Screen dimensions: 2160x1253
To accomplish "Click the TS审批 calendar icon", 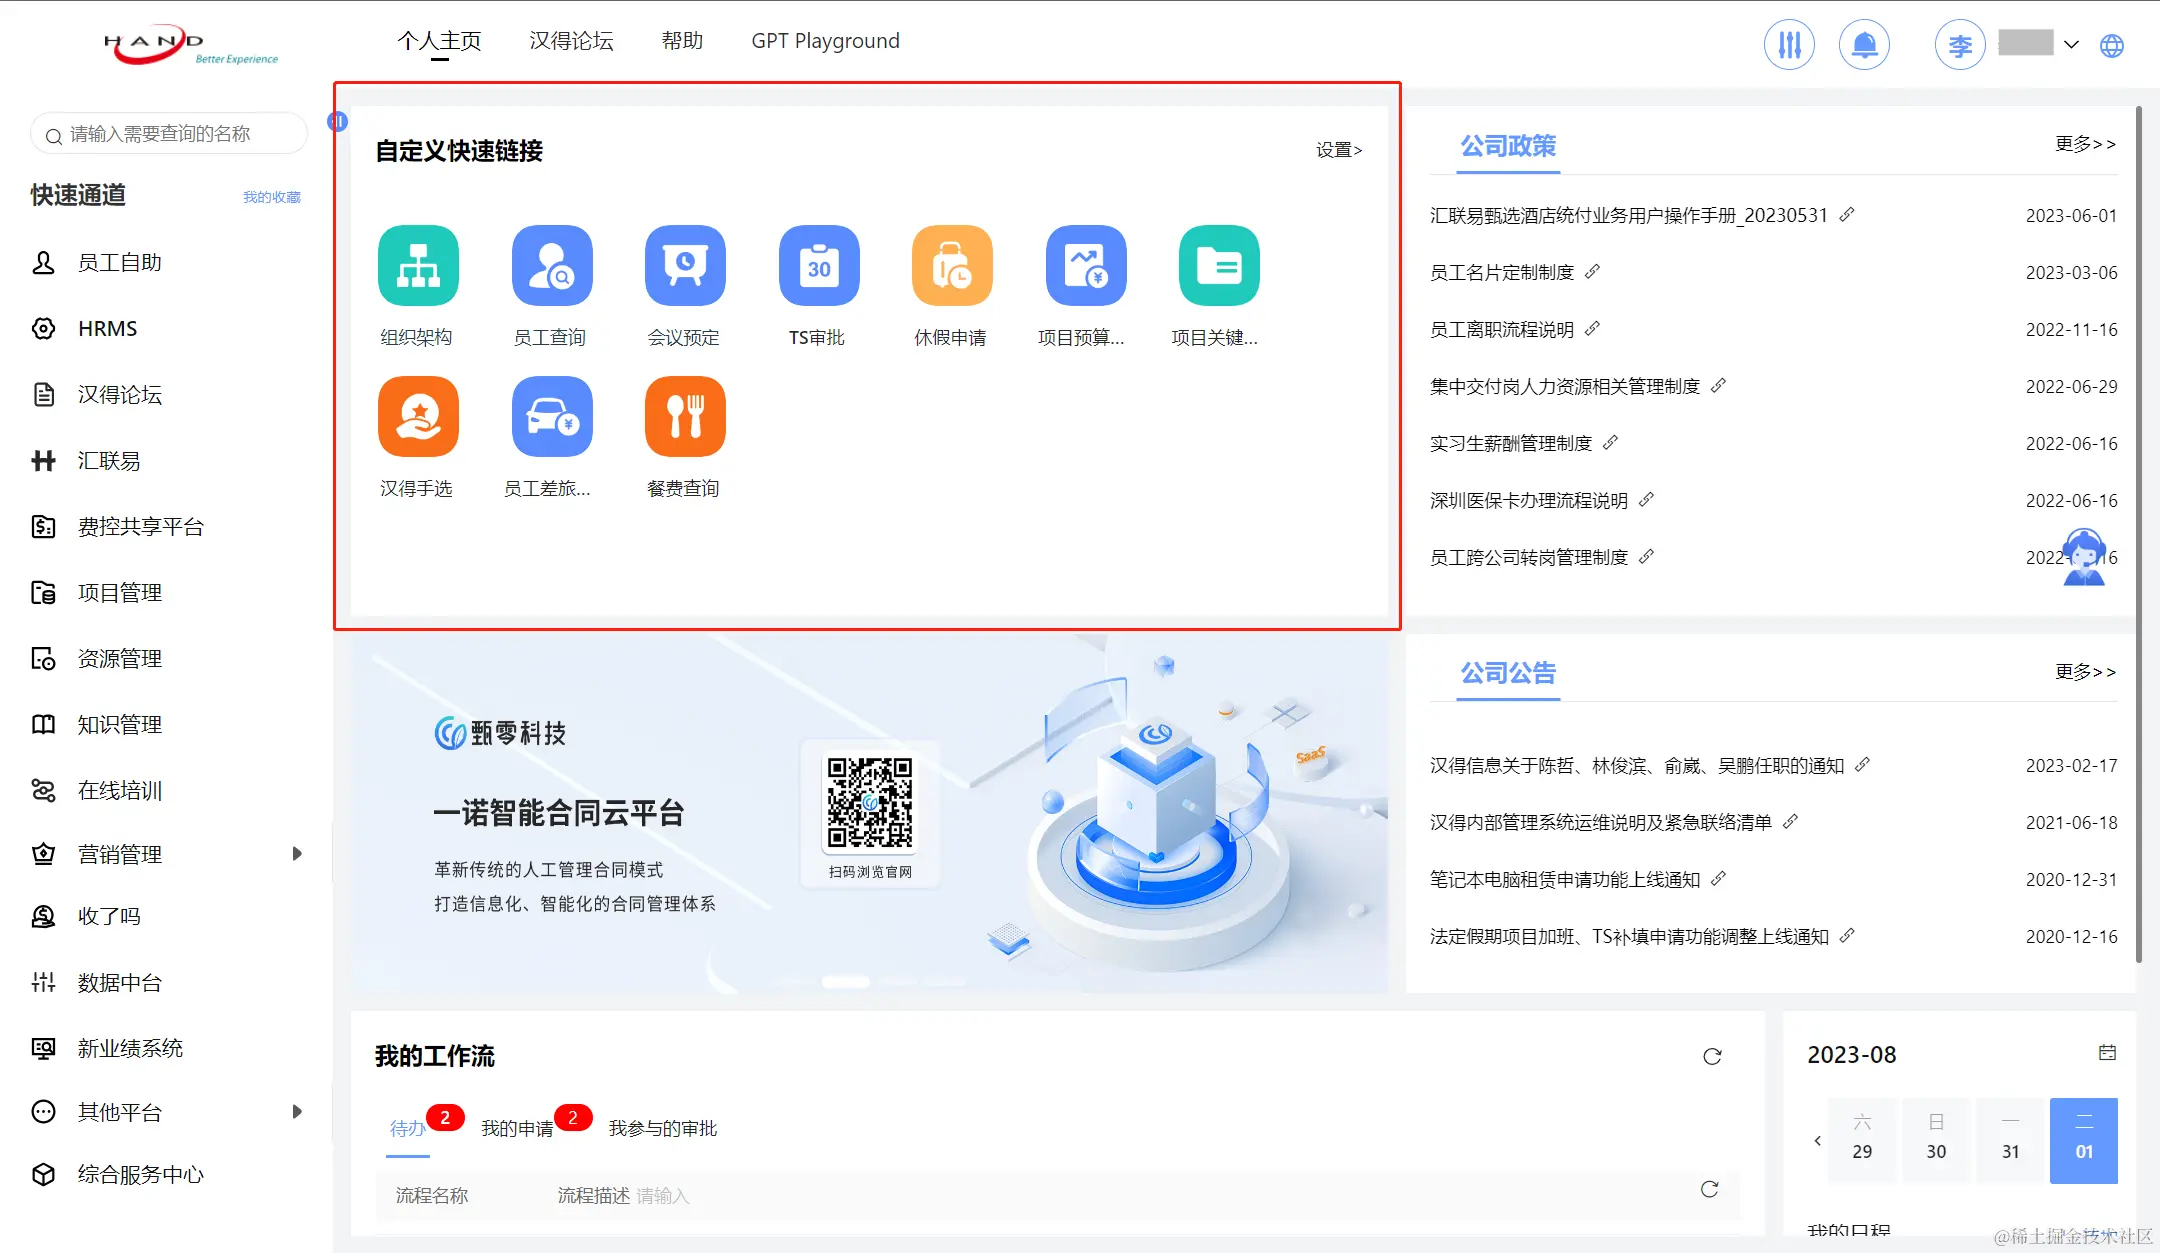I will click(818, 265).
